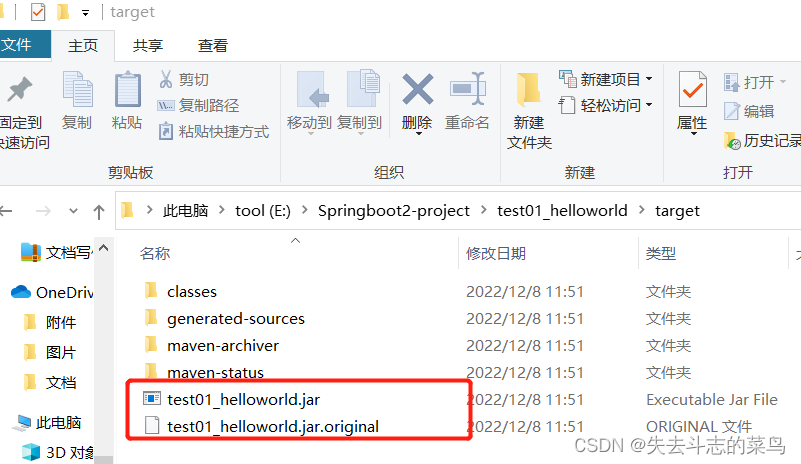Go to Springboot2-project in breadcrumb
This screenshot has height=464, width=801.
click(393, 211)
